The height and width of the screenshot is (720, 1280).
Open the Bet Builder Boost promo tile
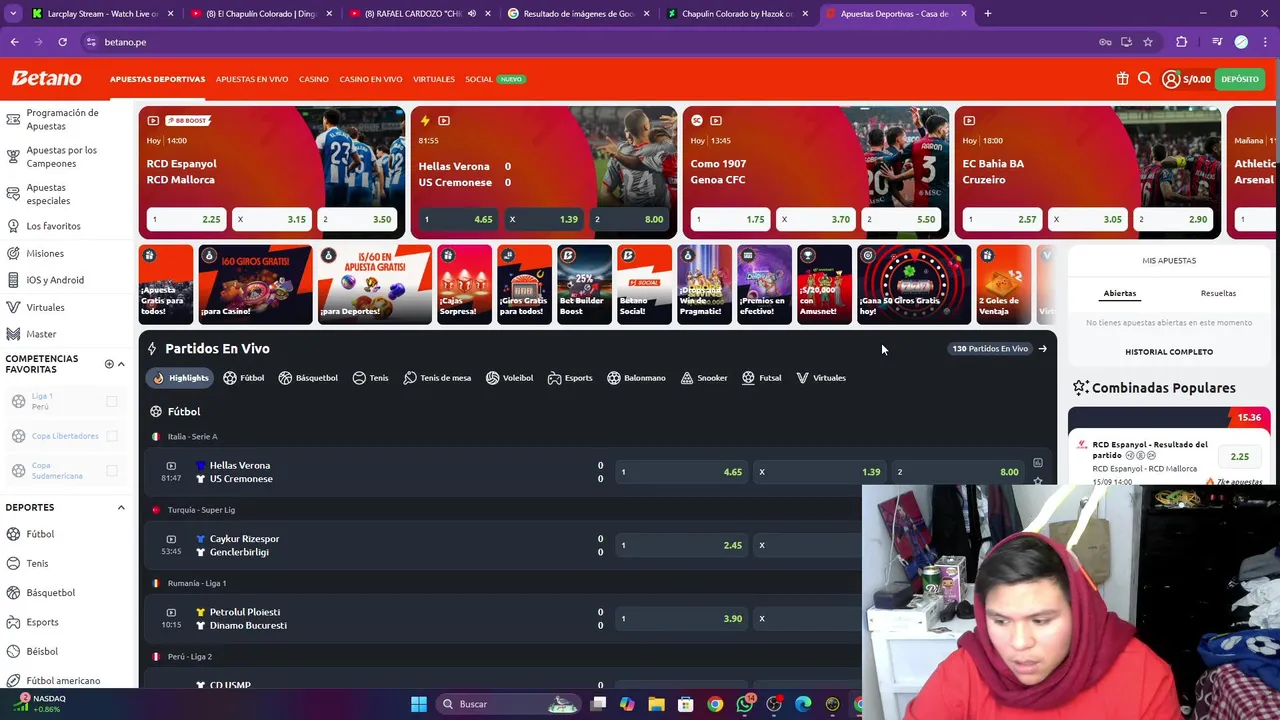coord(584,285)
